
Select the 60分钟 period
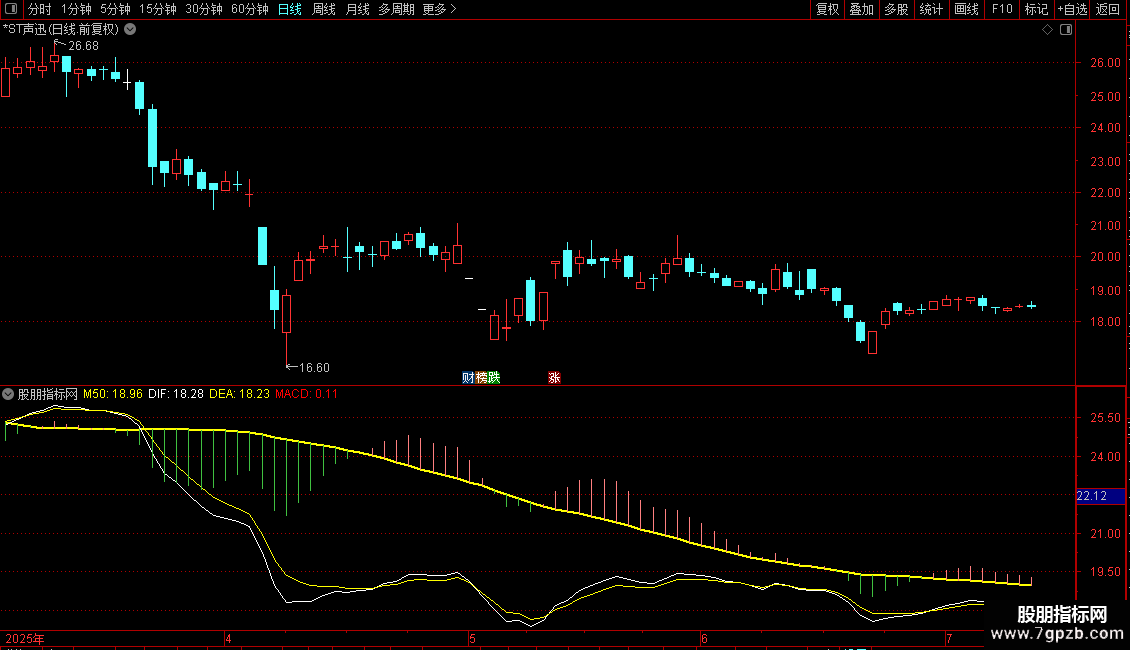(249, 9)
